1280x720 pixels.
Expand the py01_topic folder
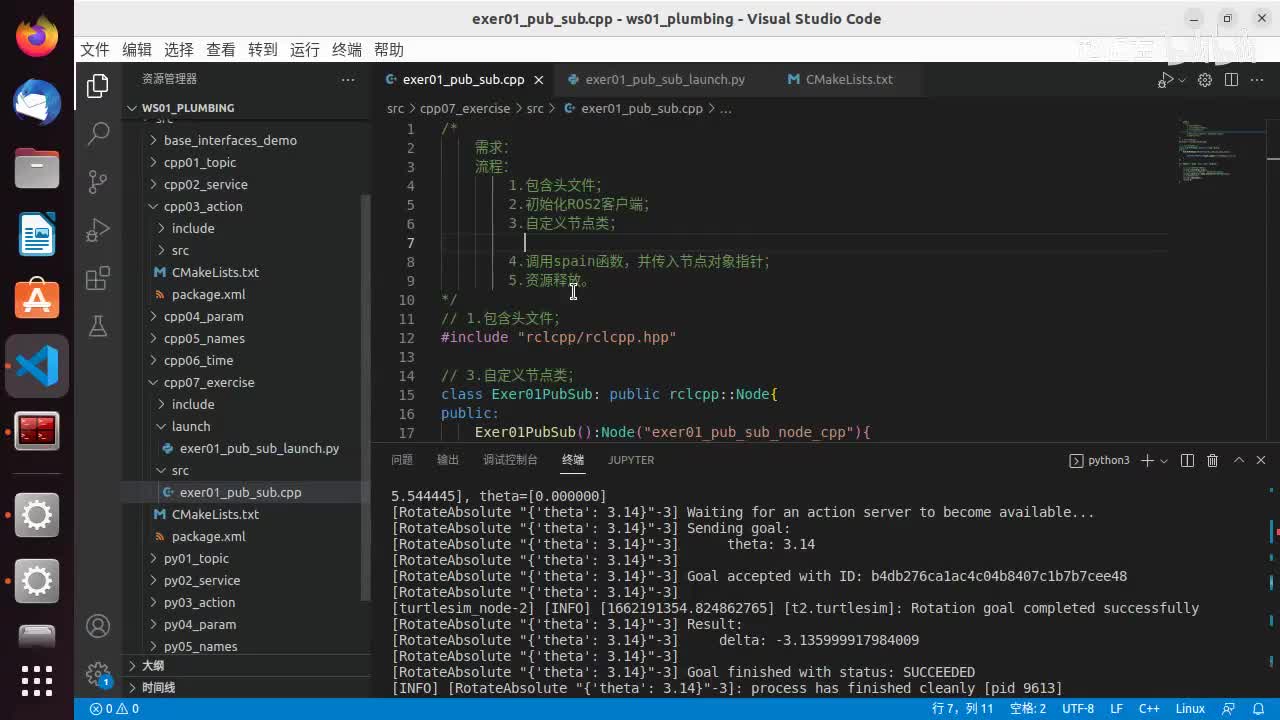pyautogui.click(x=196, y=558)
